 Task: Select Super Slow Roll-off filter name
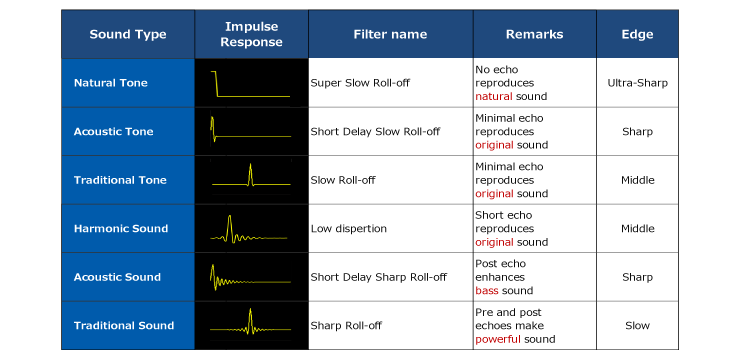(360, 83)
